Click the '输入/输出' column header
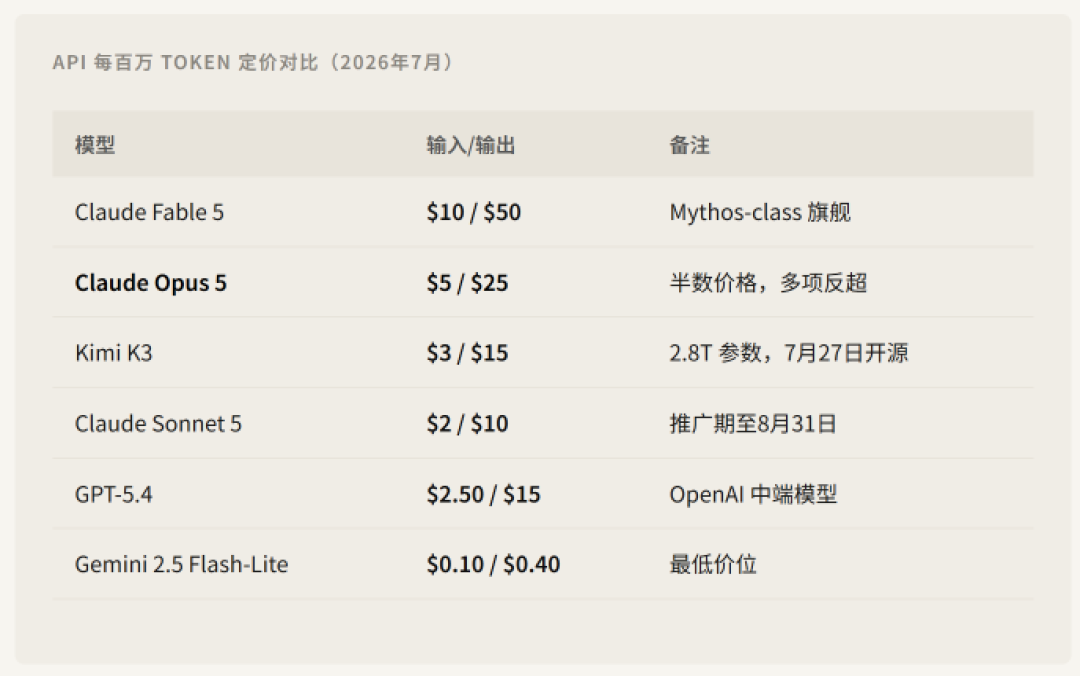 point(470,145)
